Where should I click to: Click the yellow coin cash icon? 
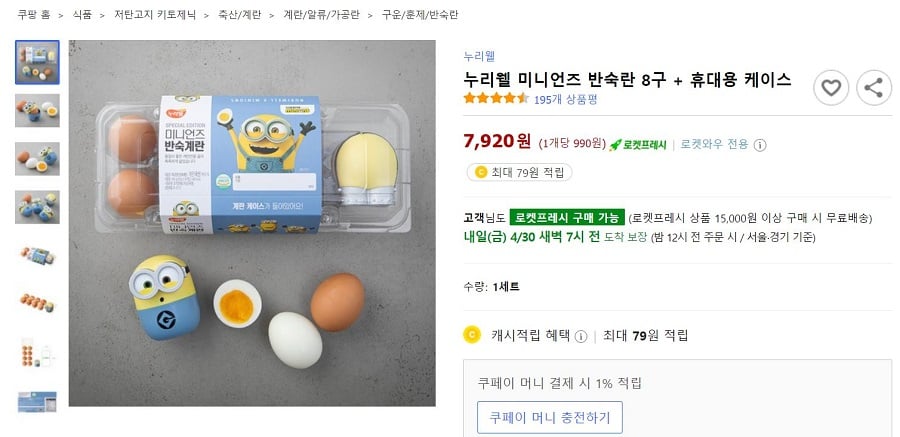tap(472, 335)
